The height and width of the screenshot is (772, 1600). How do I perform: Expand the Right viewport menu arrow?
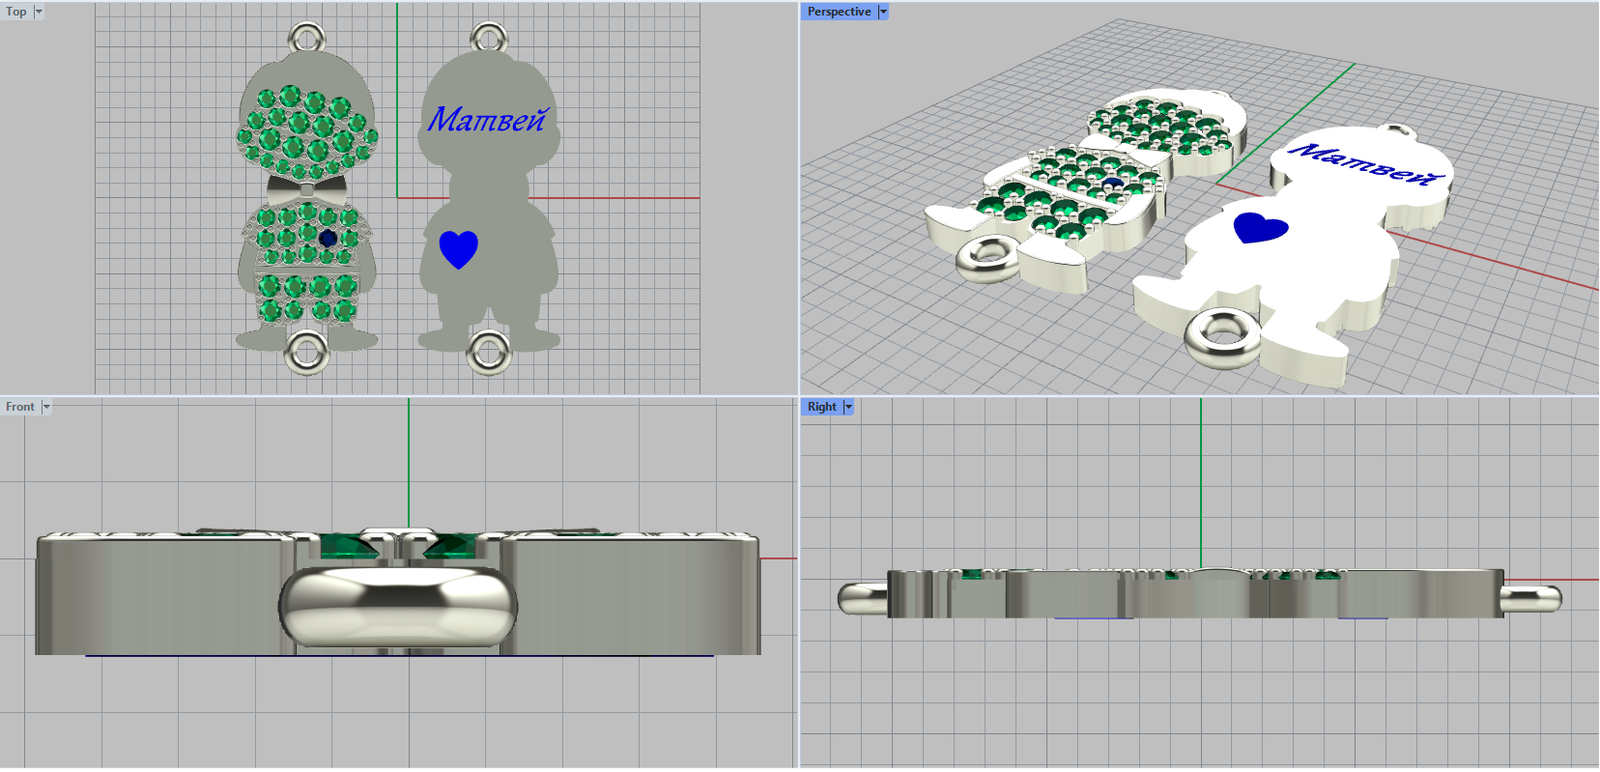tap(849, 407)
